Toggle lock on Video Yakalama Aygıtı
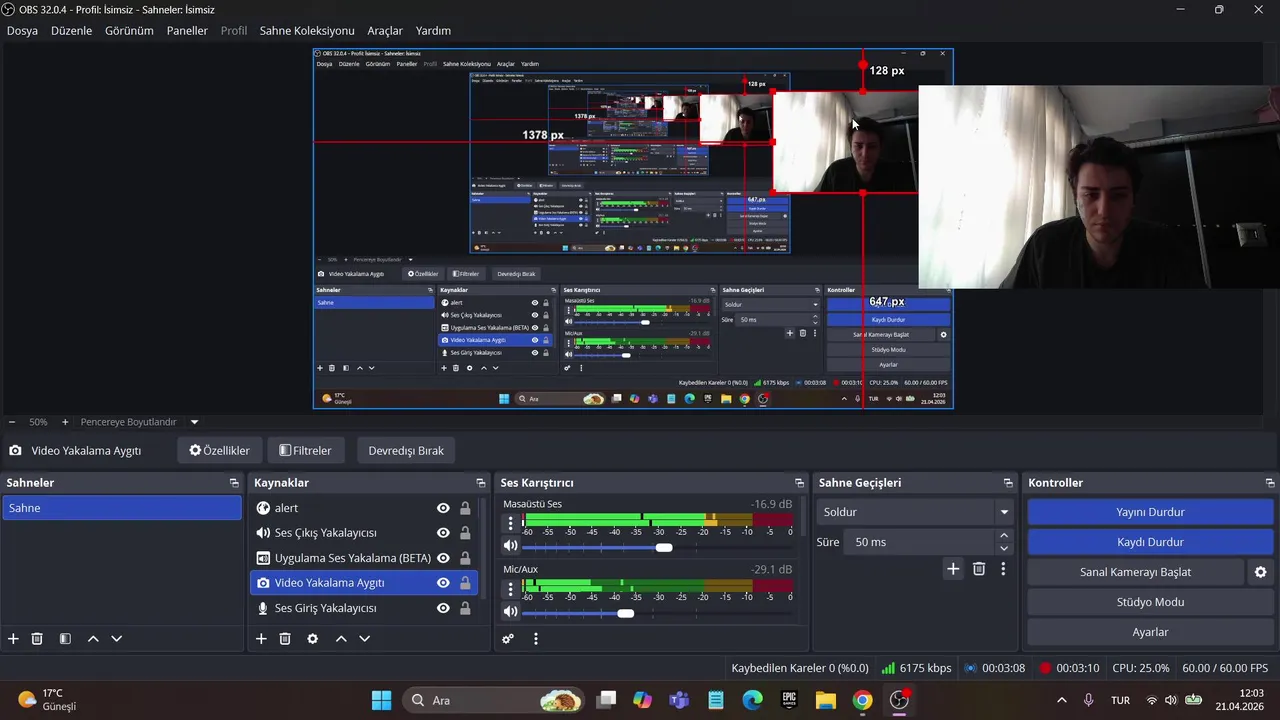The image size is (1280, 720). [x=465, y=583]
